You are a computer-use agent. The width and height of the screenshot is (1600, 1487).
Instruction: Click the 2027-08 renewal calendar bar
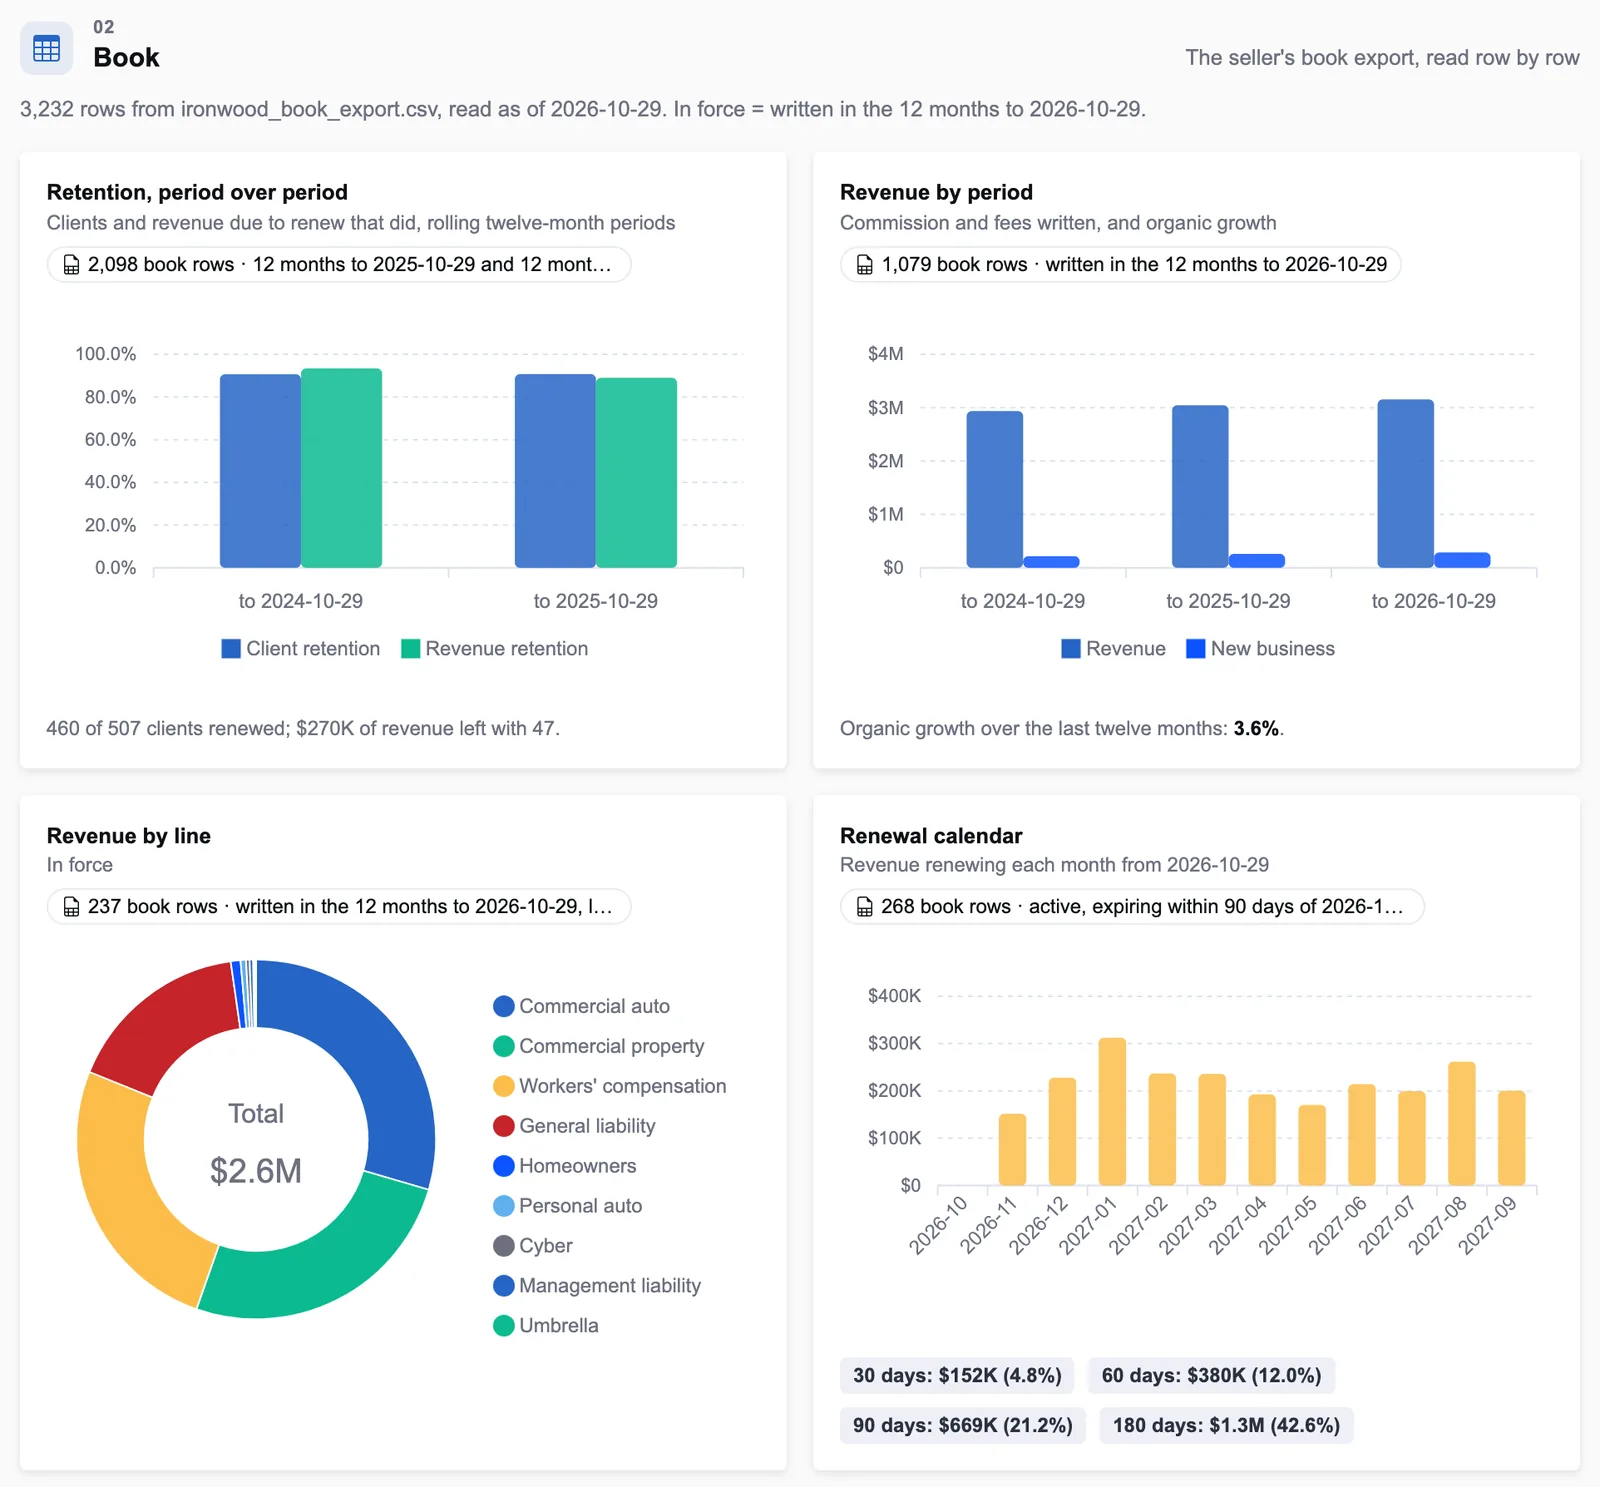click(x=1462, y=1124)
